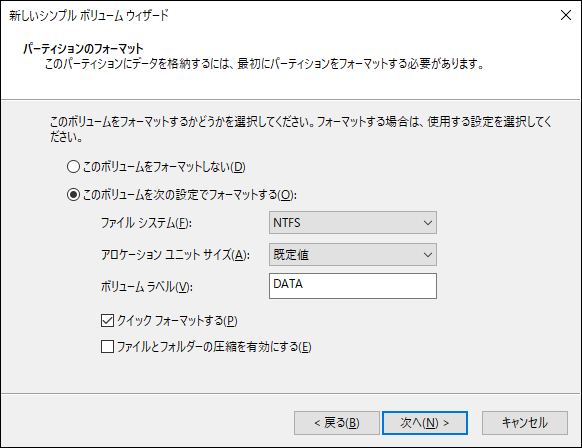Expand the 既定値 allocation unit size combo box
The image size is (582, 448).
point(353,255)
